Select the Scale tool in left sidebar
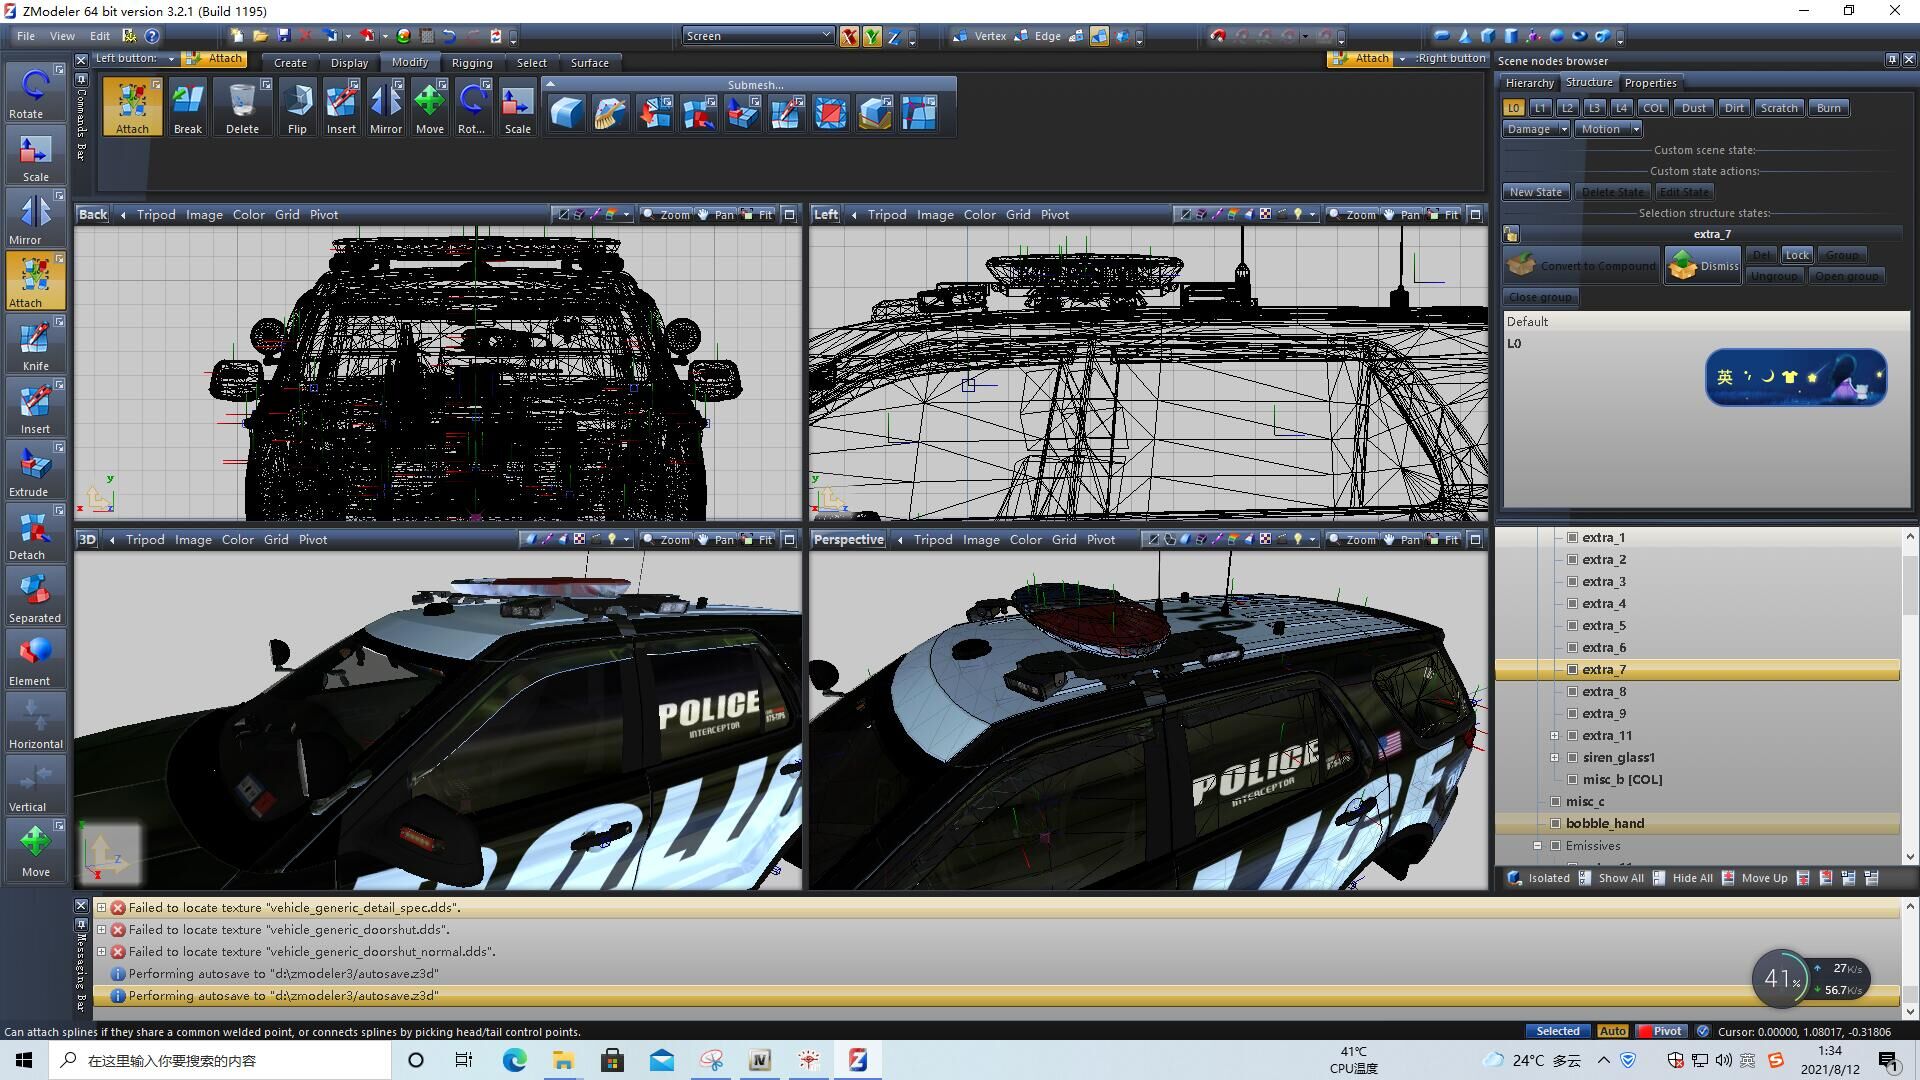The image size is (1920, 1080). [35, 155]
